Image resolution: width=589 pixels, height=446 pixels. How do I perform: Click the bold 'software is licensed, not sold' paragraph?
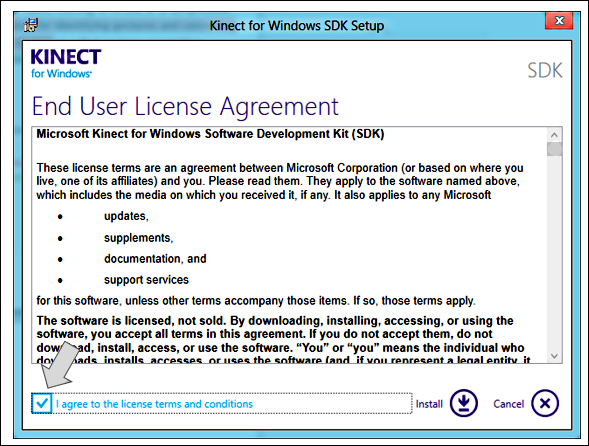click(x=284, y=339)
